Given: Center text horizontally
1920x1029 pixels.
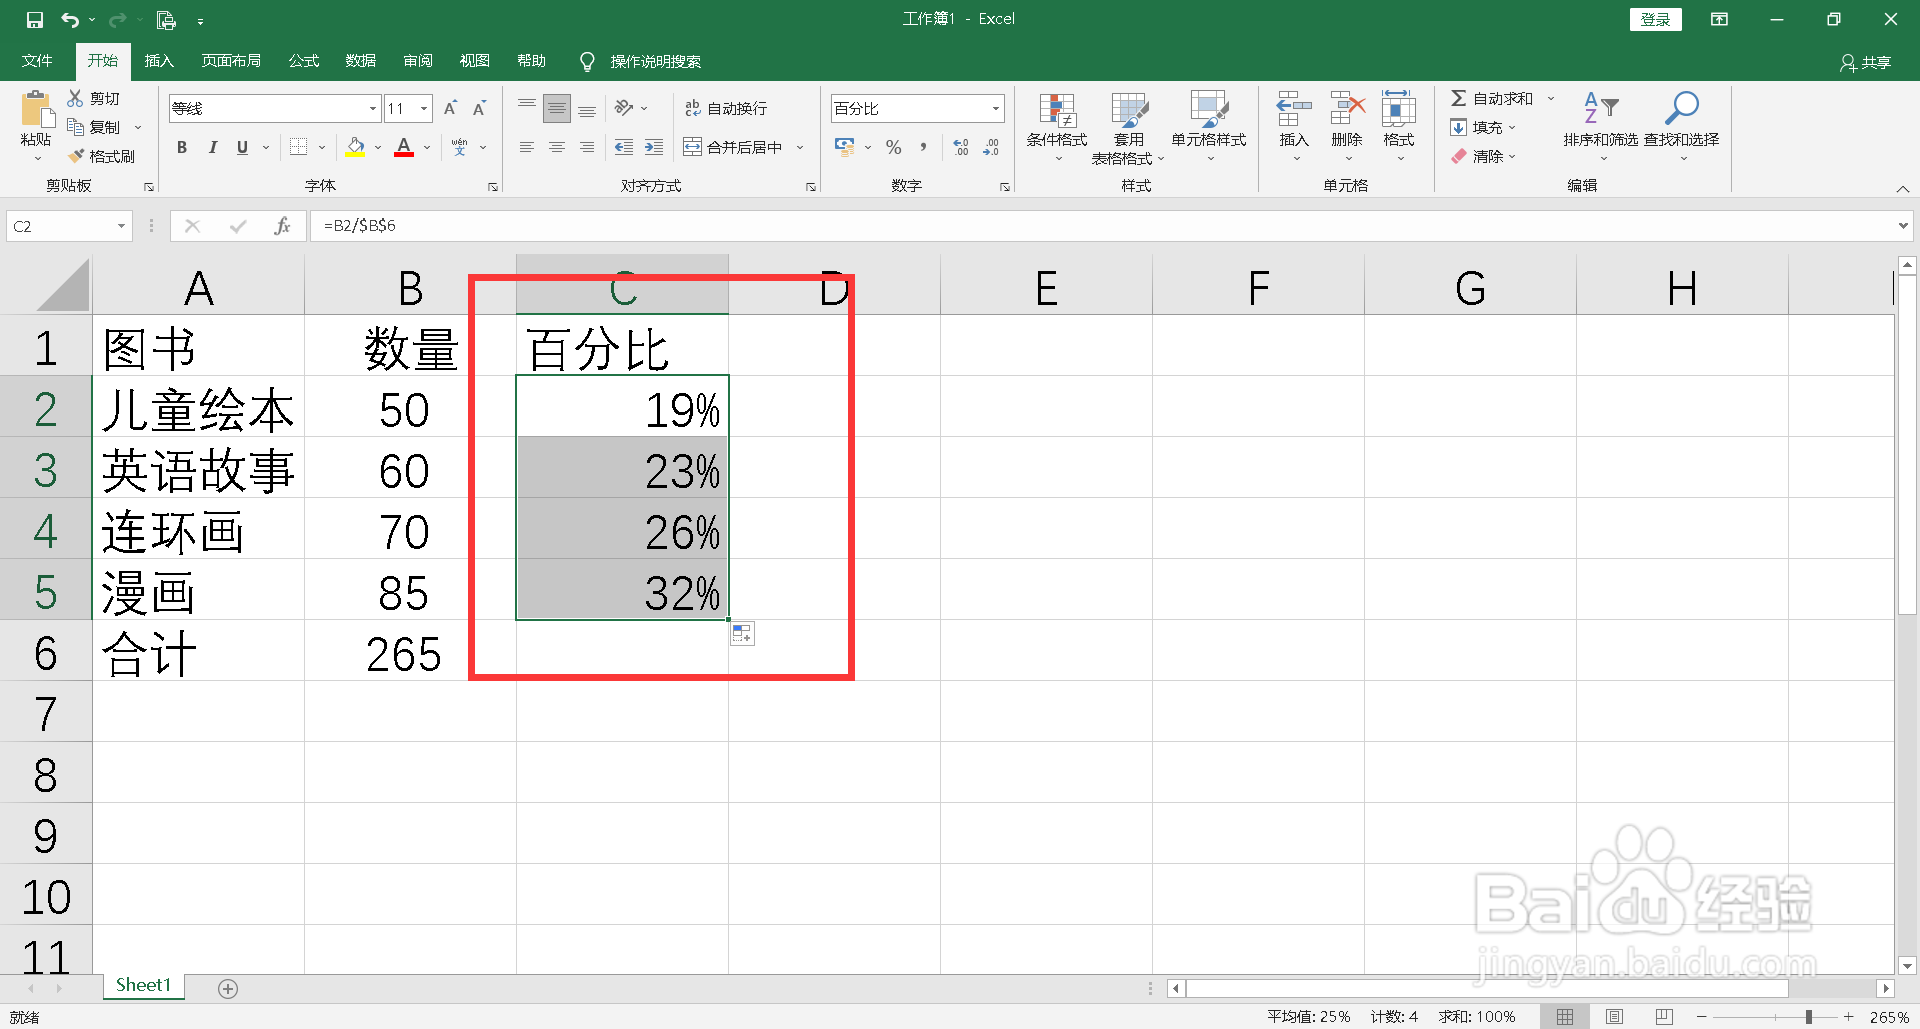Looking at the screenshot, I should point(557,147).
